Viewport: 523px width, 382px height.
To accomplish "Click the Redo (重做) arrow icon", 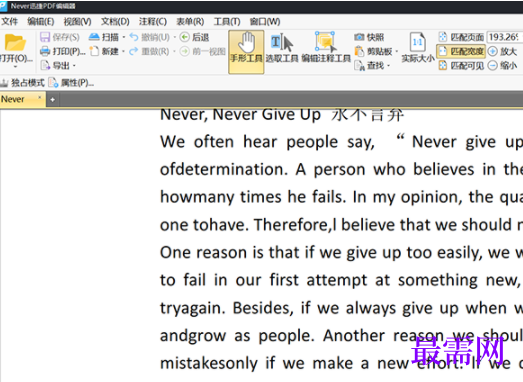I will [134, 51].
